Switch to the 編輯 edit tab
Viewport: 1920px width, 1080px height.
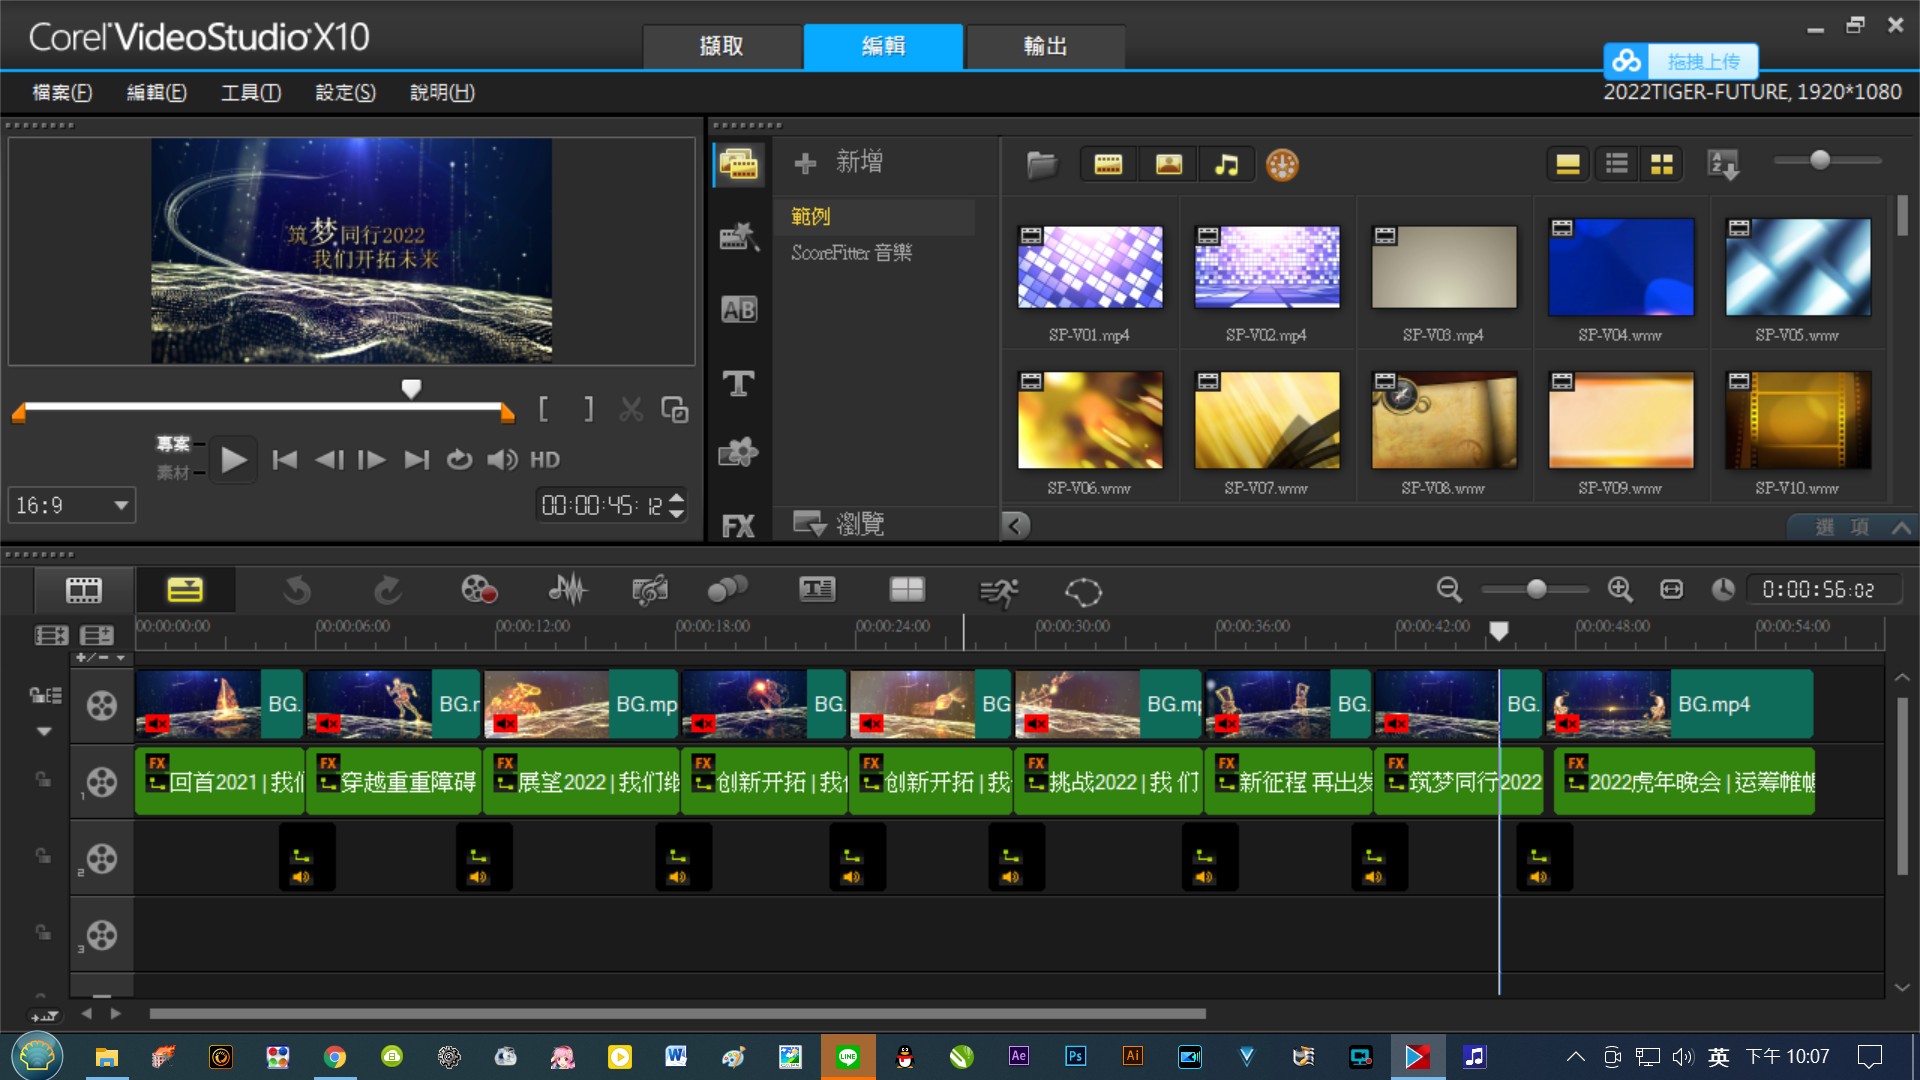(x=883, y=46)
